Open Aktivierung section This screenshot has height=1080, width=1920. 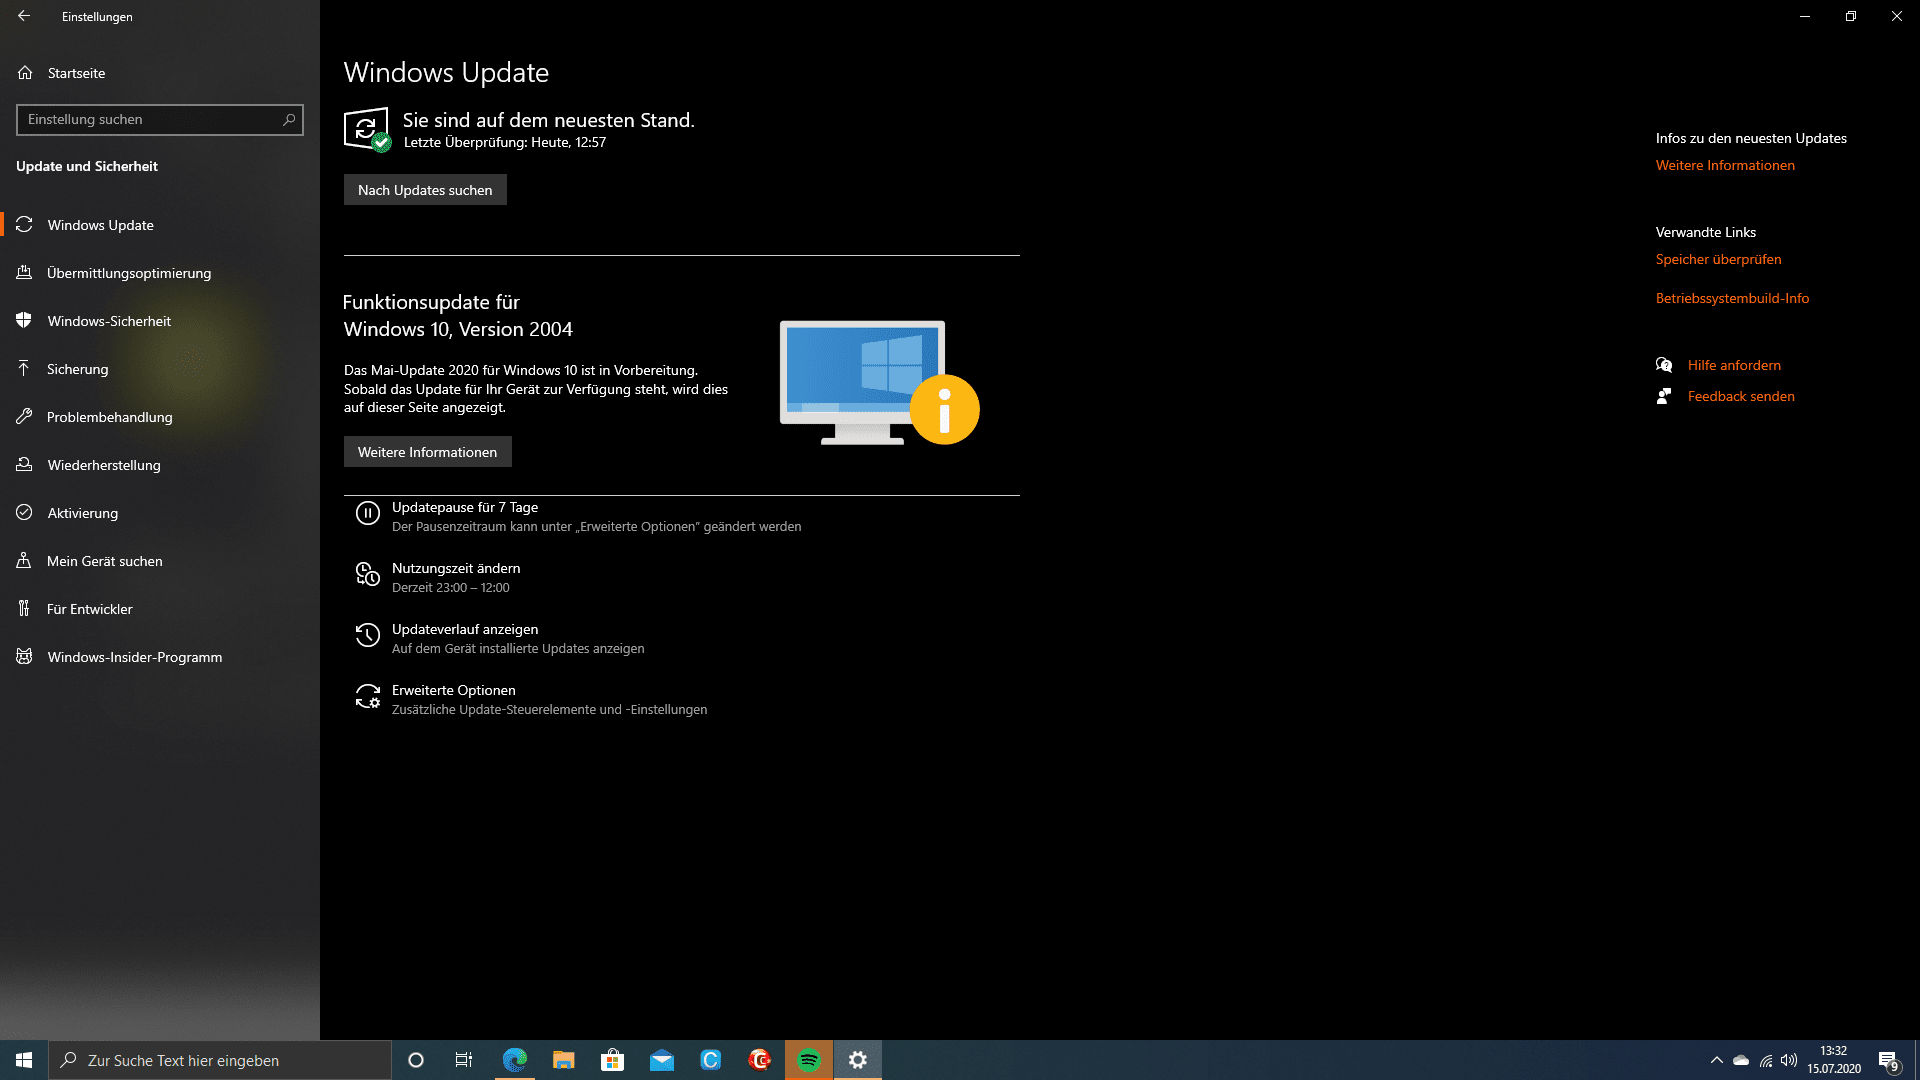click(x=160, y=513)
